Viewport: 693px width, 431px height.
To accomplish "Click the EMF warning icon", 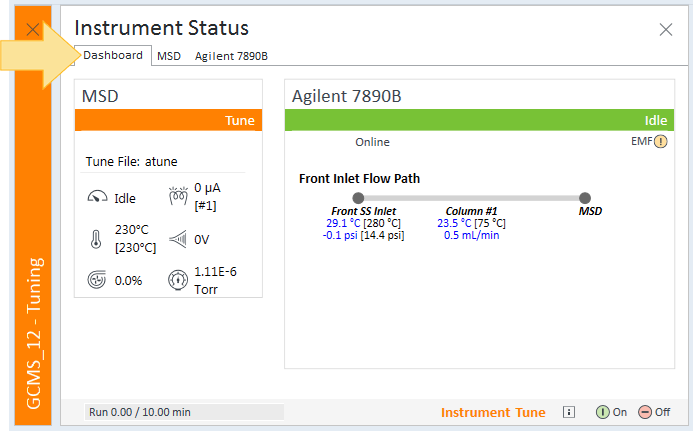I will click(660, 141).
